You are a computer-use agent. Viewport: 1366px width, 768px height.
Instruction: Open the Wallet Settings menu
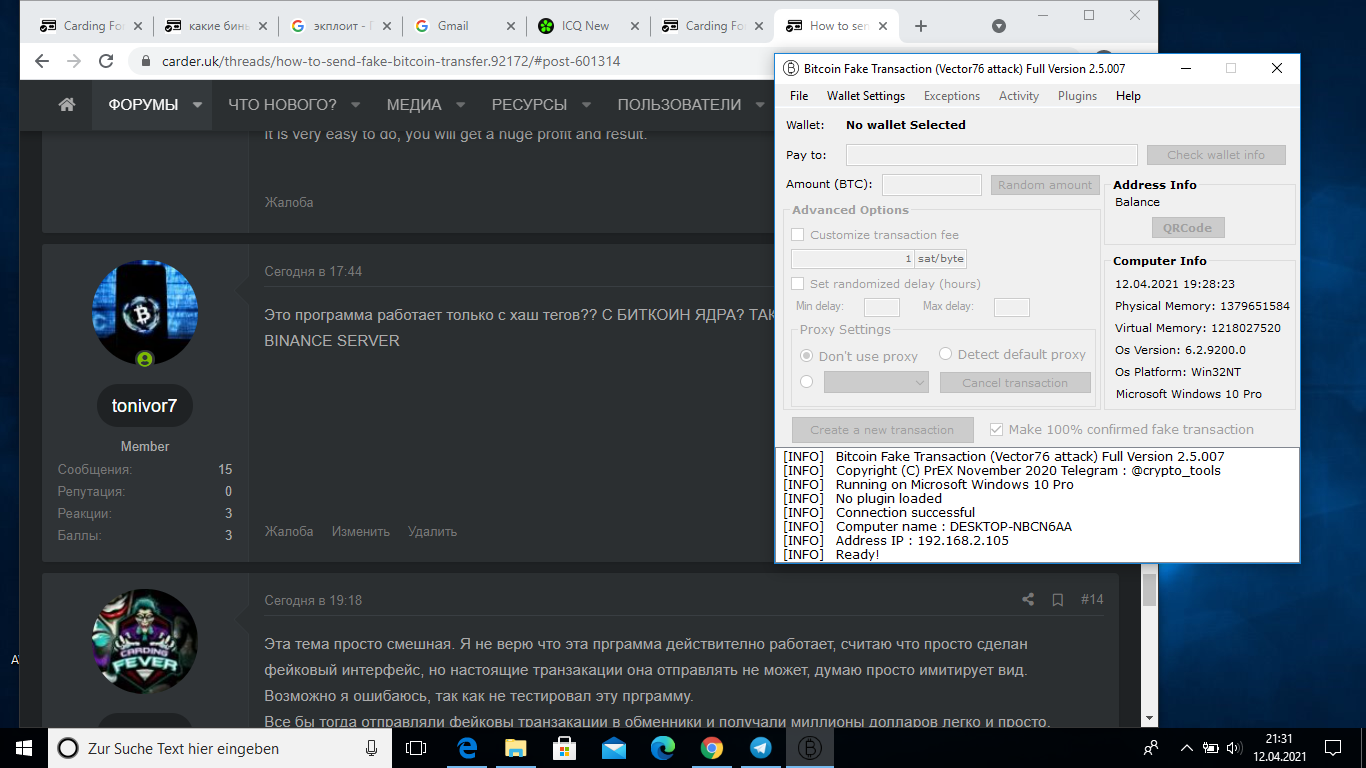click(865, 96)
